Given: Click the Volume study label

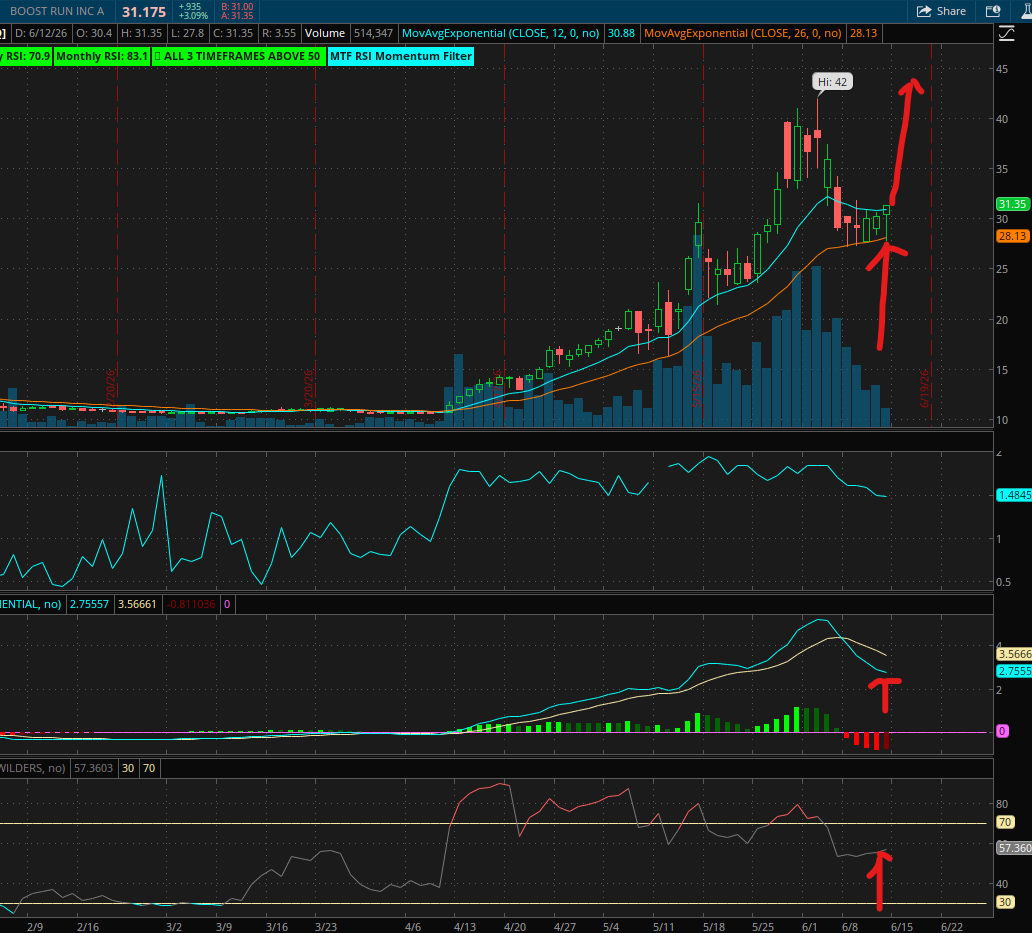Looking at the screenshot, I should pos(324,33).
